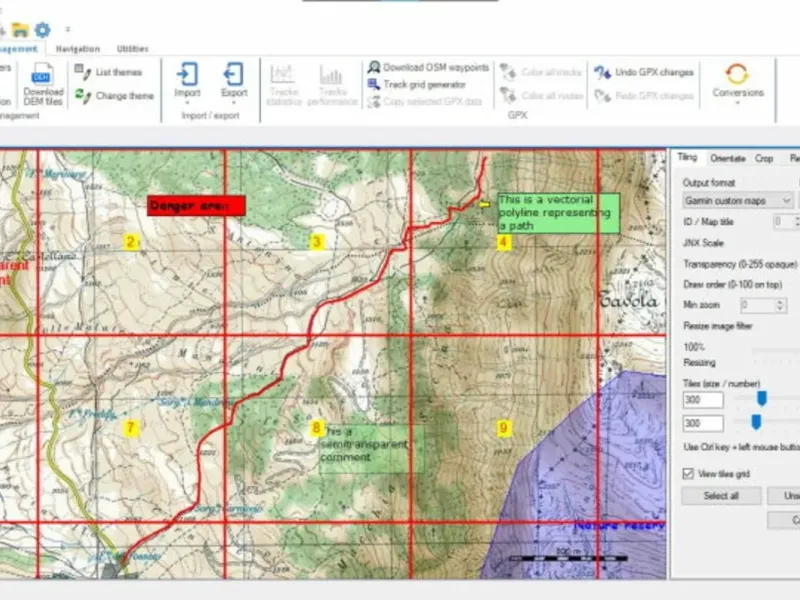Click the gear settings icon in title bar
This screenshot has height=600, width=800.
pyautogui.click(x=42, y=30)
